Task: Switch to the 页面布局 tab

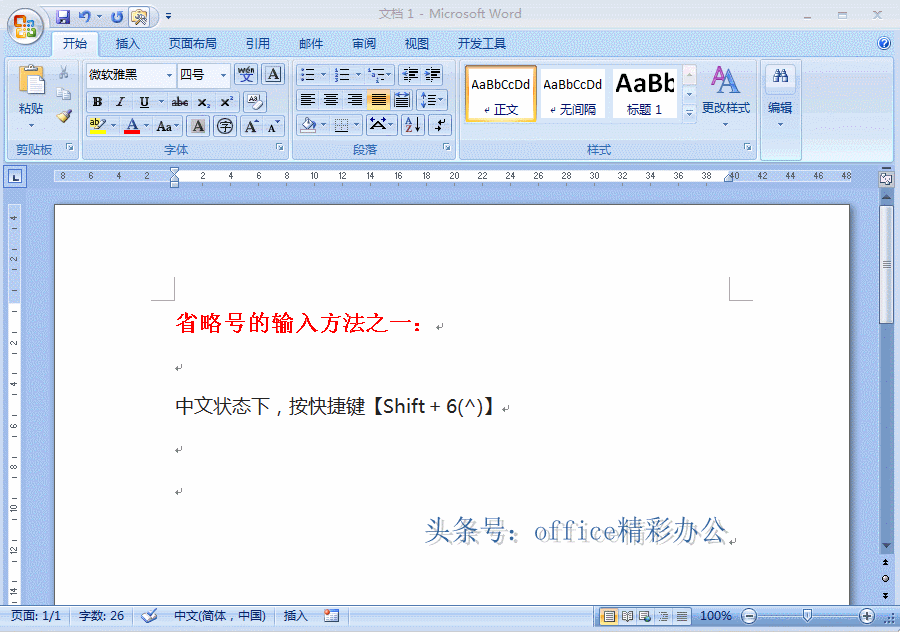Action: point(192,44)
